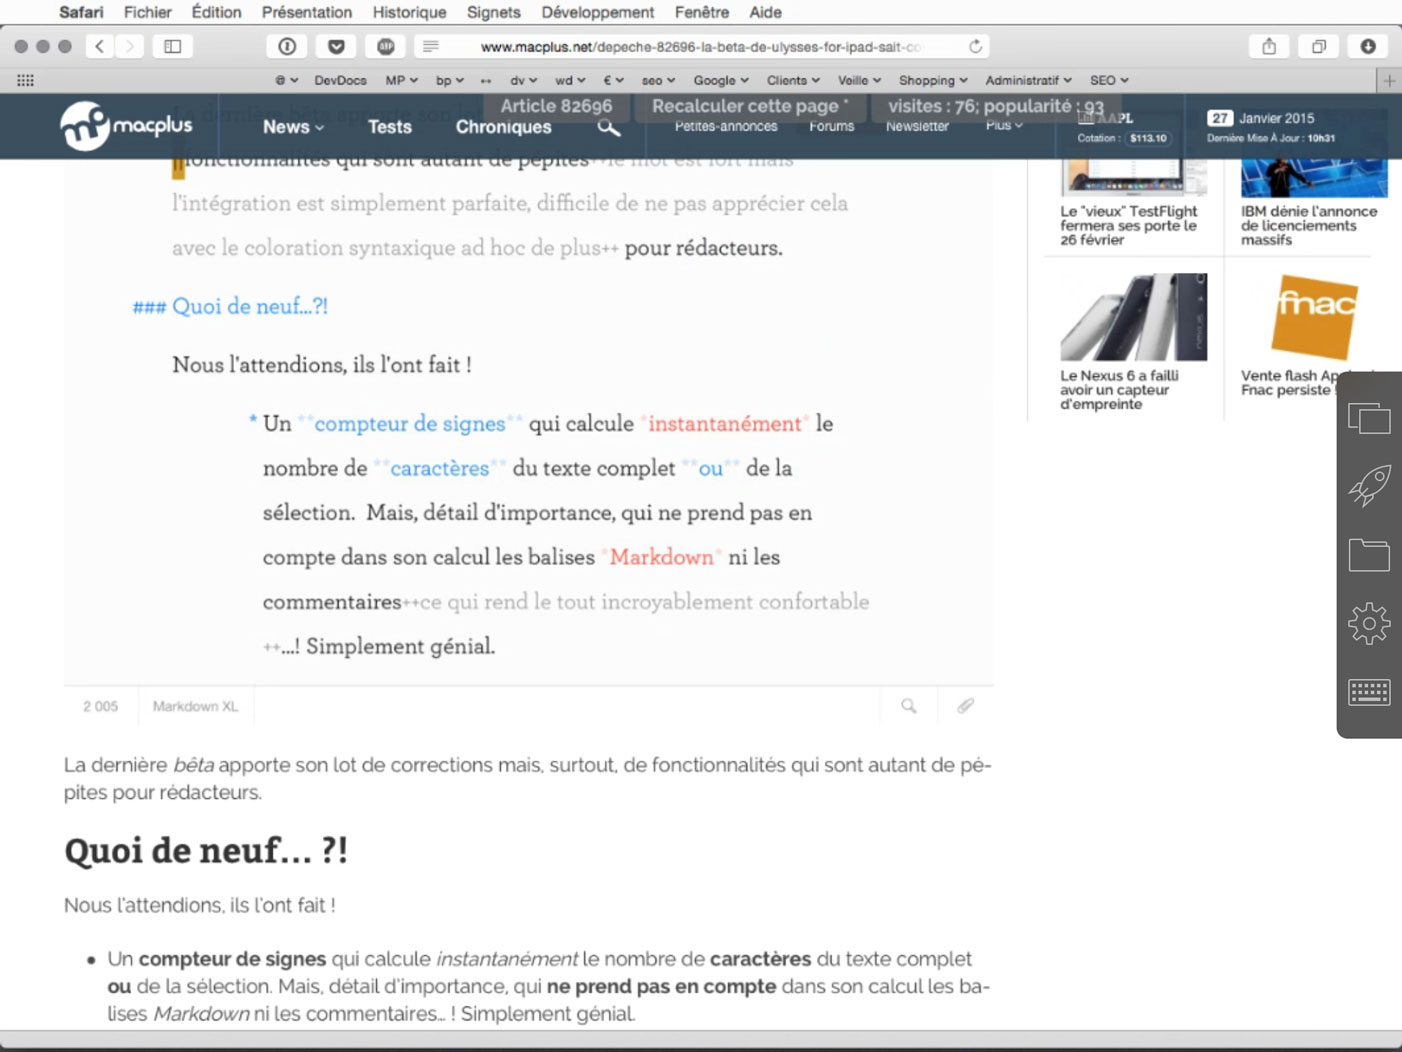Screen dimensions: 1402x1052
Task: Expand the uppercase SEO bookmarks folder
Action: point(1109,80)
